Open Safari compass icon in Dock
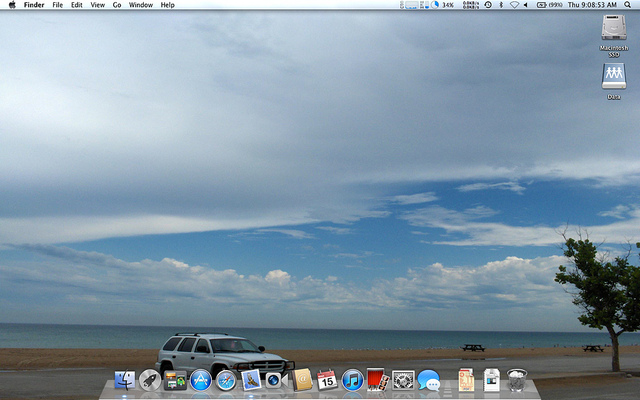This screenshot has height=400, width=640. tap(226, 380)
